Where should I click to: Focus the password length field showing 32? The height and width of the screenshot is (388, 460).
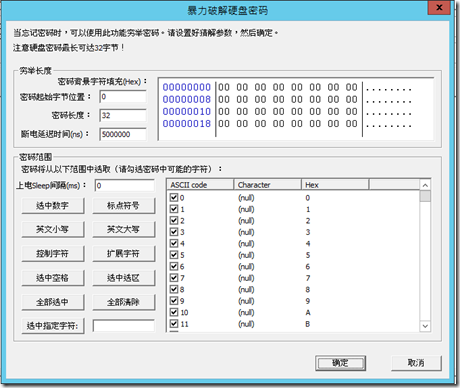[x=123, y=115]
